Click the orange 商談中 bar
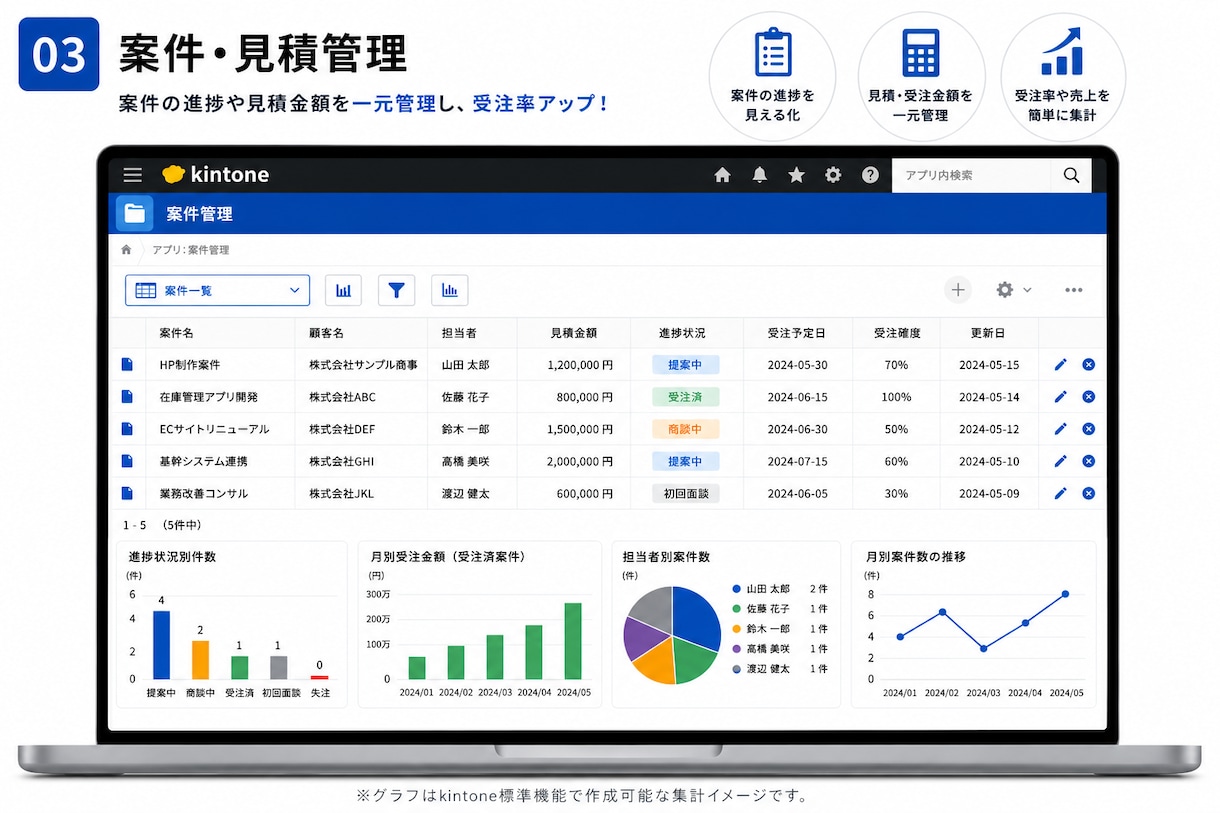This screenshot has height=813, width=1220. 200,660
